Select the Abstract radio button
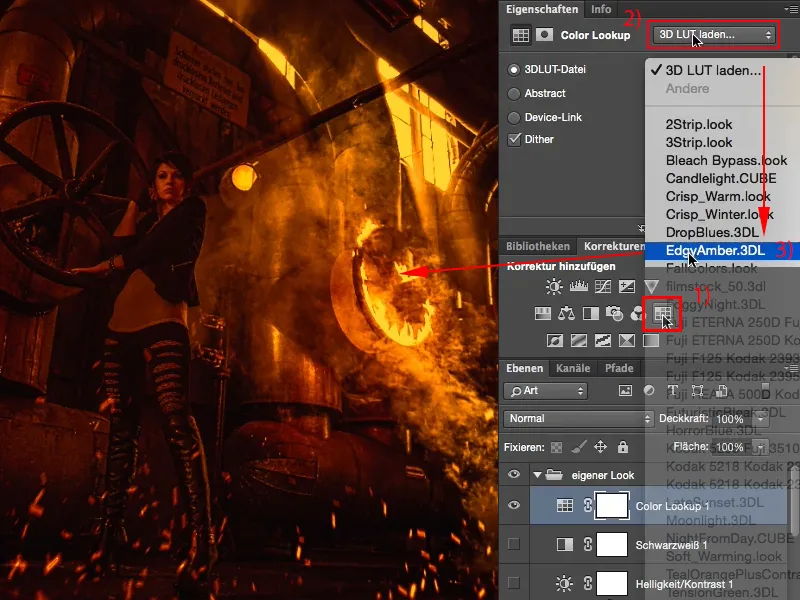Image resolution: width=800 pixels, height=600 pixels. pos(515,93)
